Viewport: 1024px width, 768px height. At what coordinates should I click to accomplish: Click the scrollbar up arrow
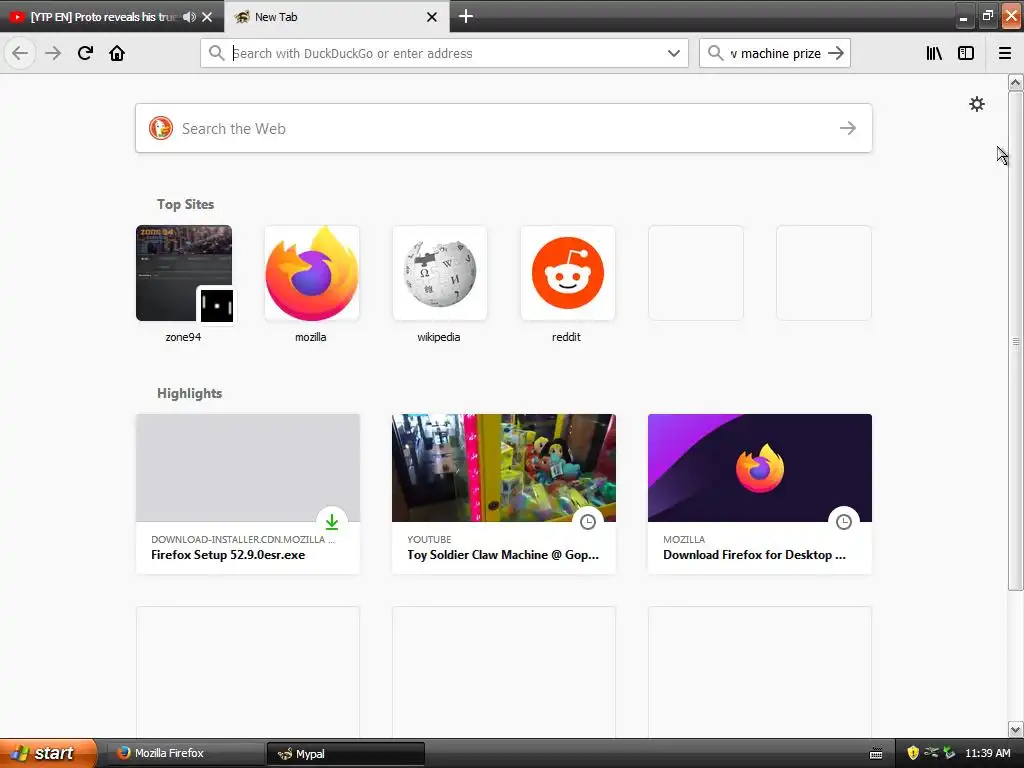coord(1016,82)
